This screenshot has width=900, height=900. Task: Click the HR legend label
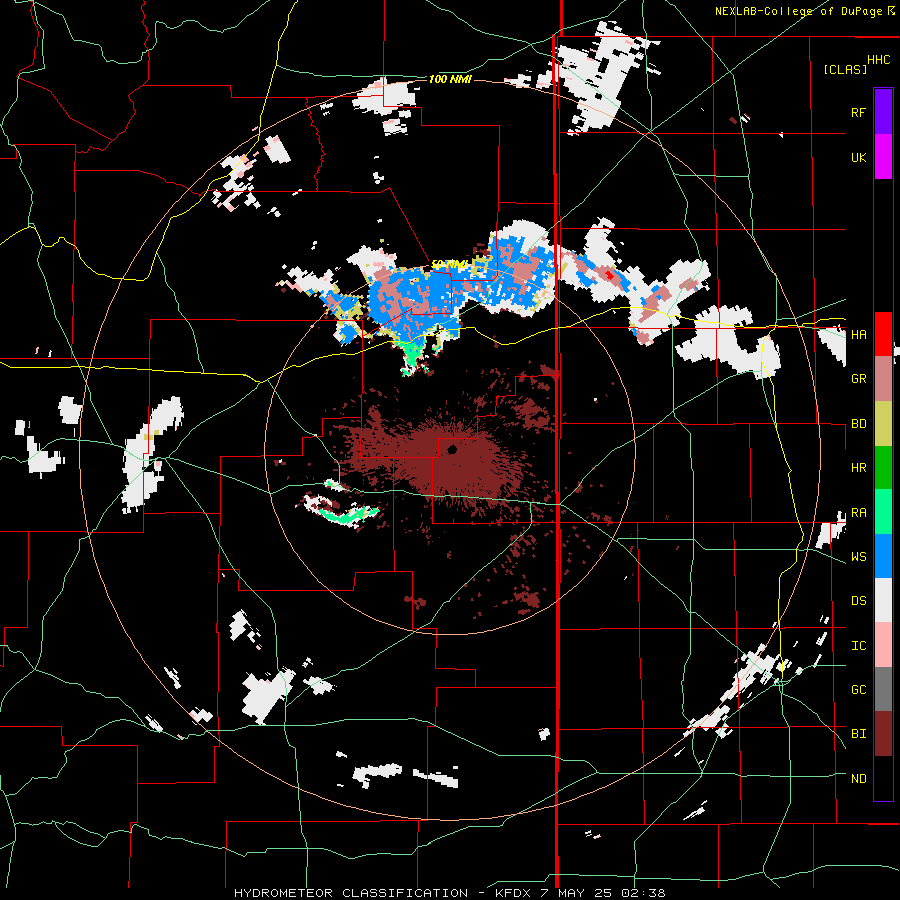point(858,468)
